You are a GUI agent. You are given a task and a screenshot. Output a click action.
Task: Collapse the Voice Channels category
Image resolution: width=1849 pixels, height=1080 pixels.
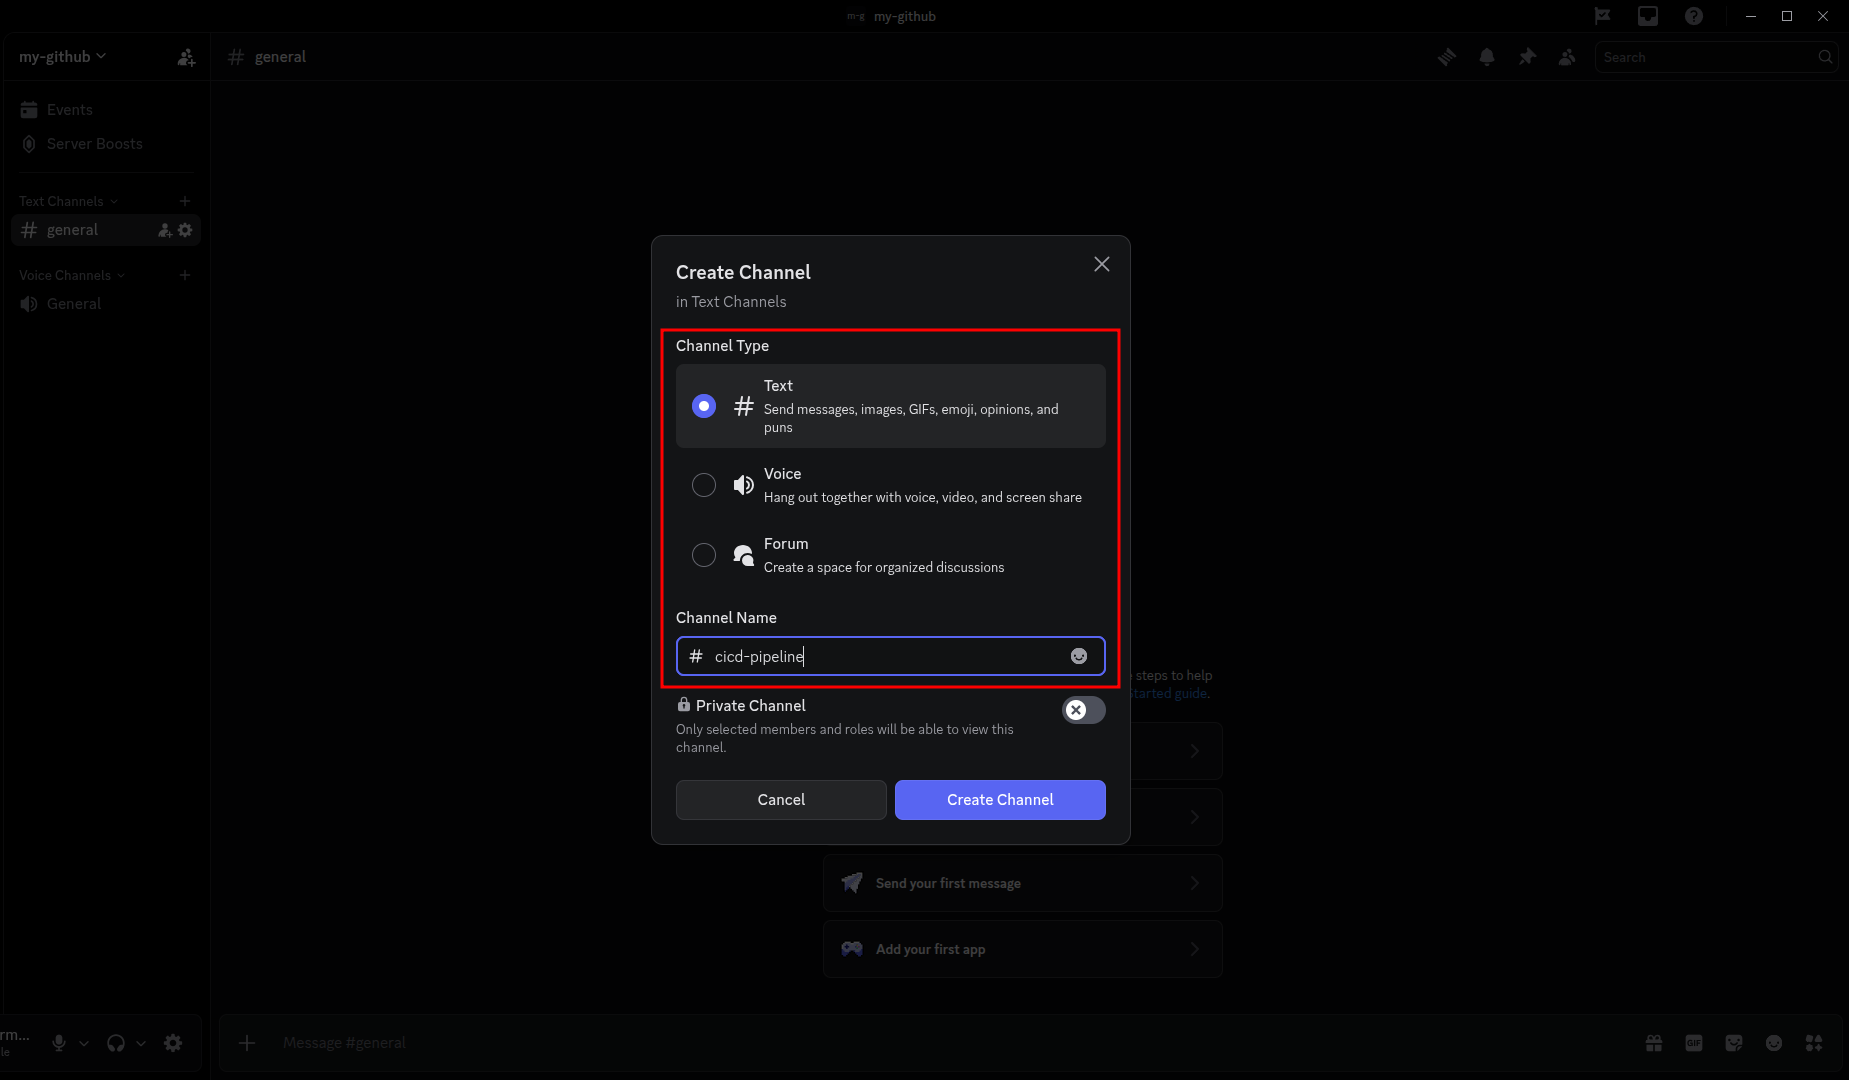pyautogui.click(x=72, y=275)
